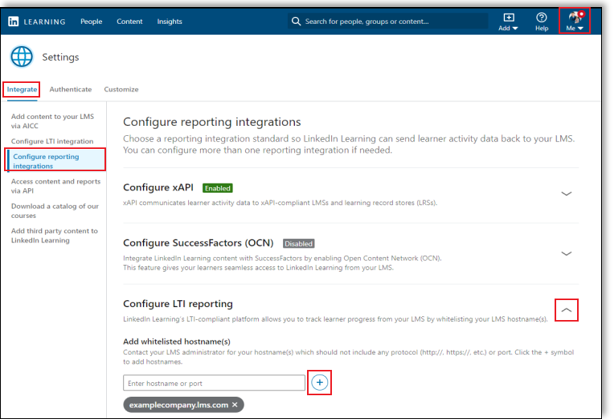Click the Settings globe icon
The width and height of the screenshot is (613, 420).
22,57
